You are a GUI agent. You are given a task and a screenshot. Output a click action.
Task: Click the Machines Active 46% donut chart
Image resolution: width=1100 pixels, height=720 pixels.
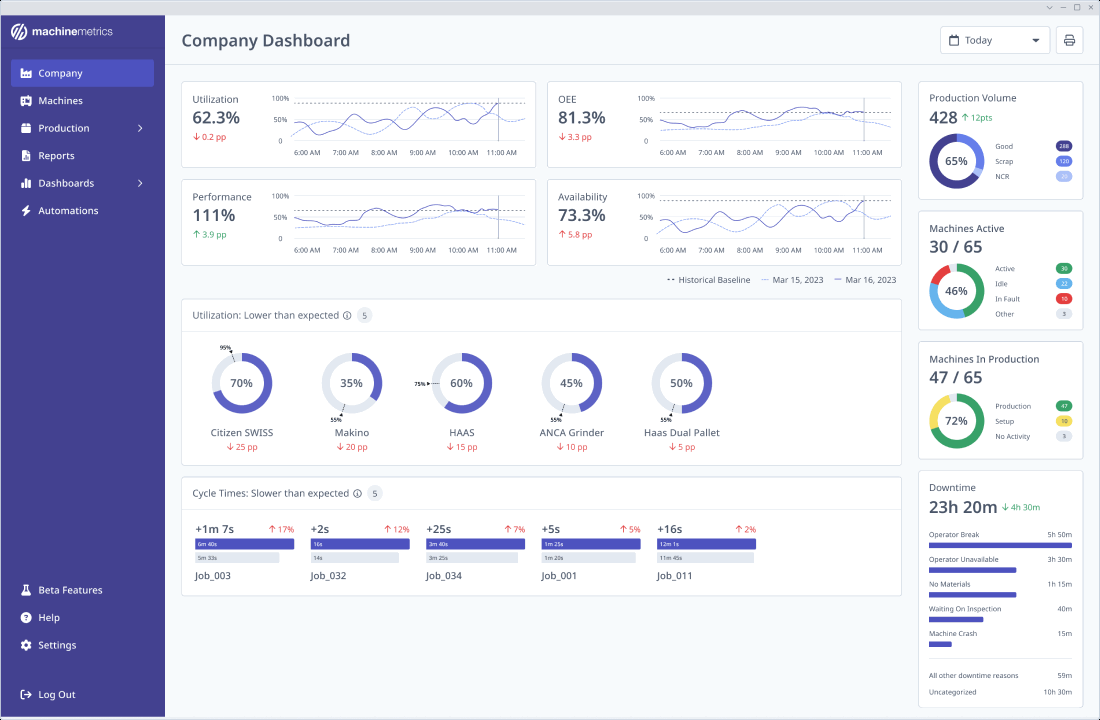point(956,291)
